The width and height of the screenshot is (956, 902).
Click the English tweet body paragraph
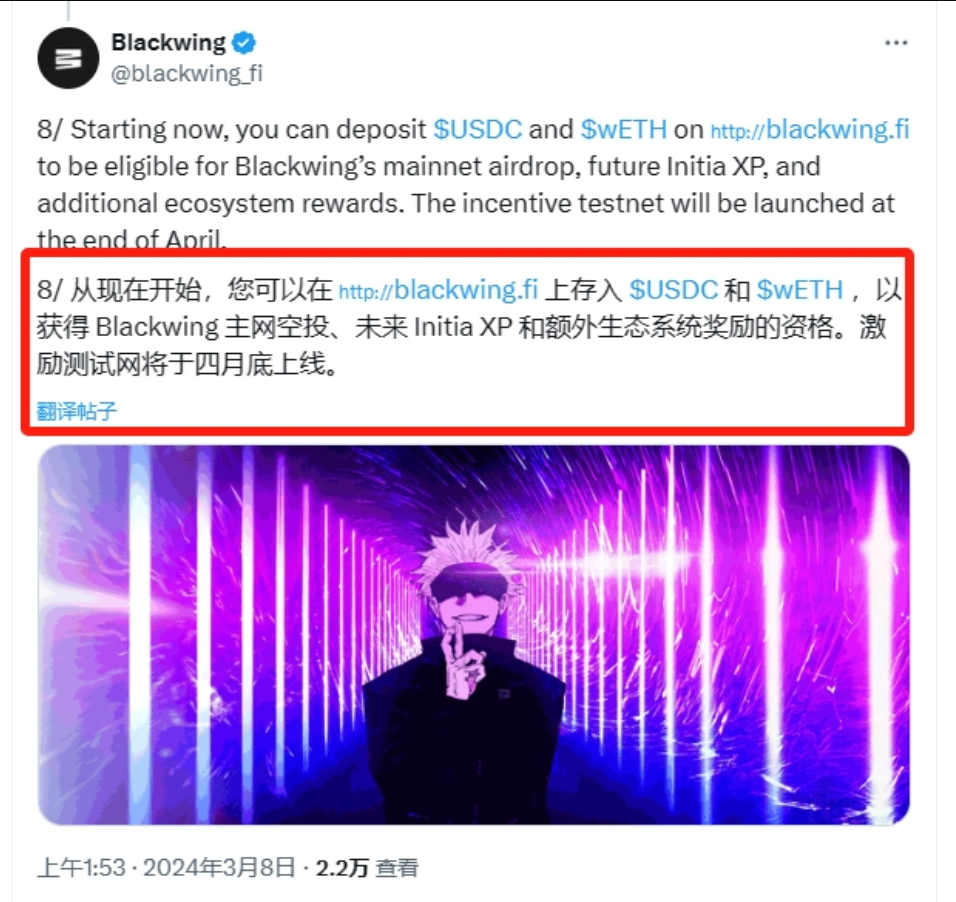[x=473, y=184]
